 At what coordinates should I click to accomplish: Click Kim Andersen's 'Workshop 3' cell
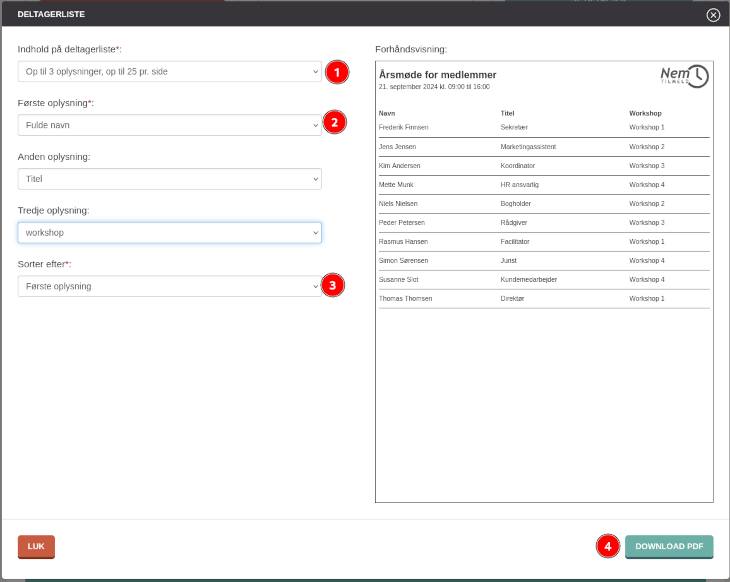click(x=647, y=166)
